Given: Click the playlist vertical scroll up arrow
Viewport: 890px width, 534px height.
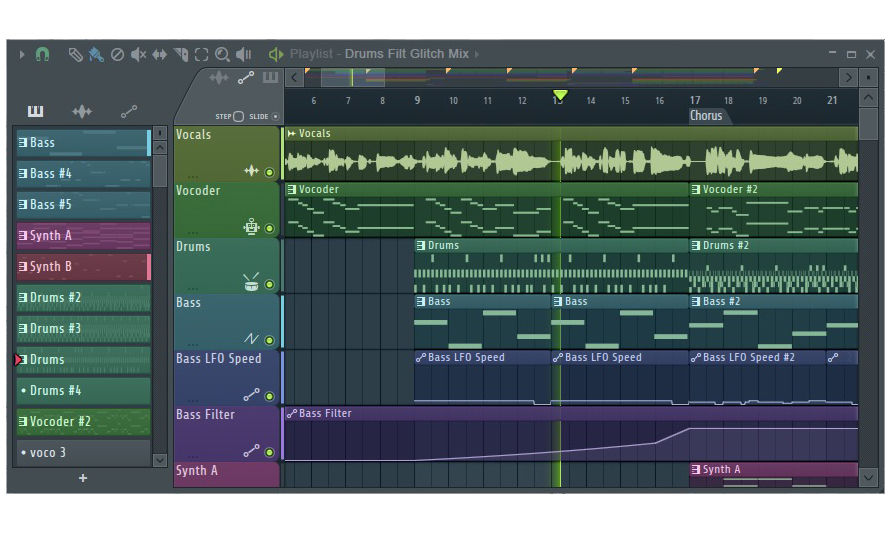Looking at the screenshot, I should tap(868, 98).
